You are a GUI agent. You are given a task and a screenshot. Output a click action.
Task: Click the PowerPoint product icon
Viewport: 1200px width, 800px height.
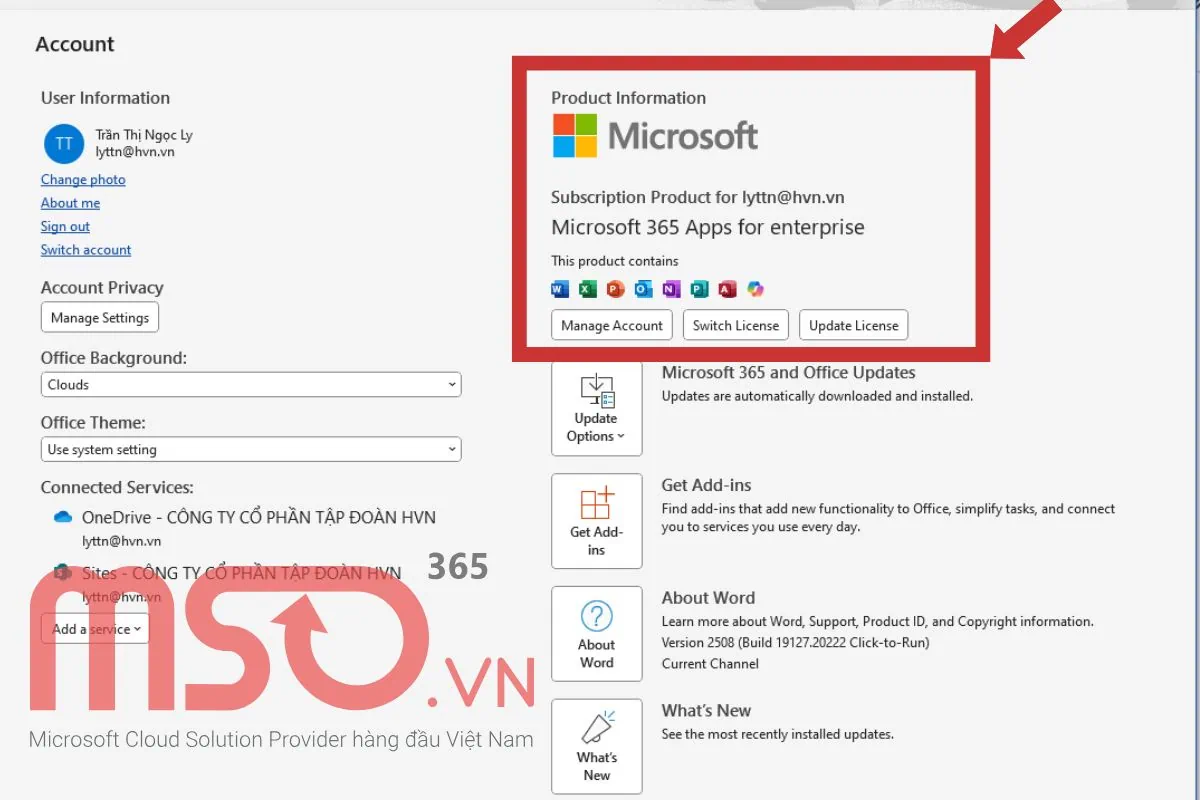click(615, 289)
